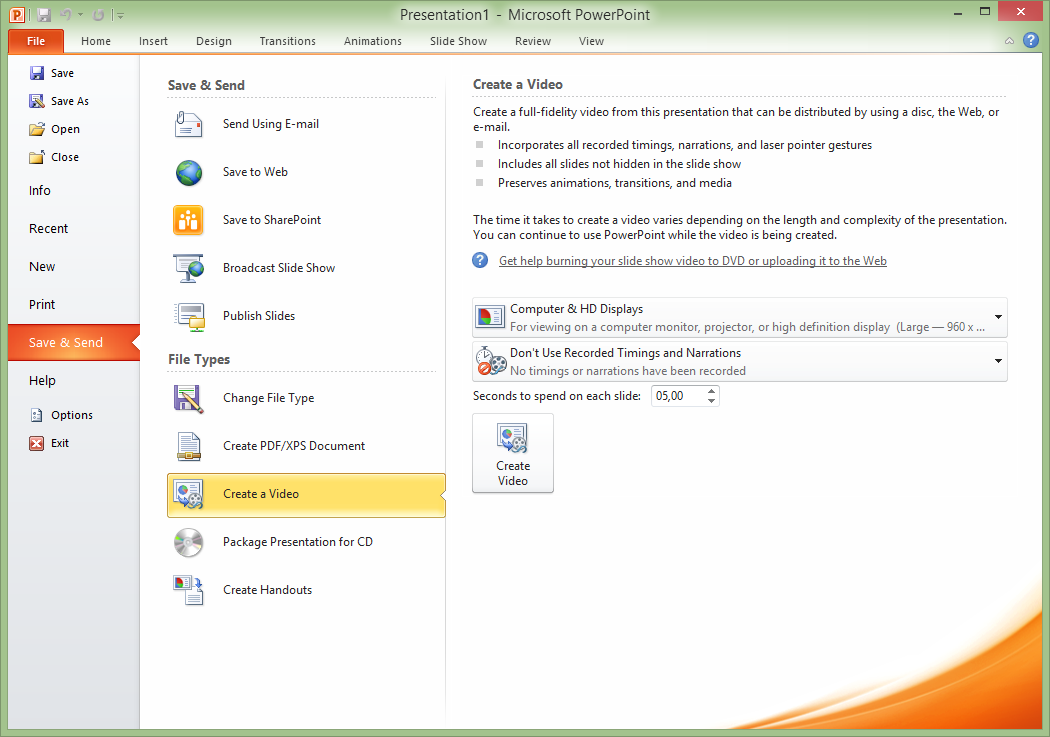Click the Options label in the sidebar

click(72, 415)
